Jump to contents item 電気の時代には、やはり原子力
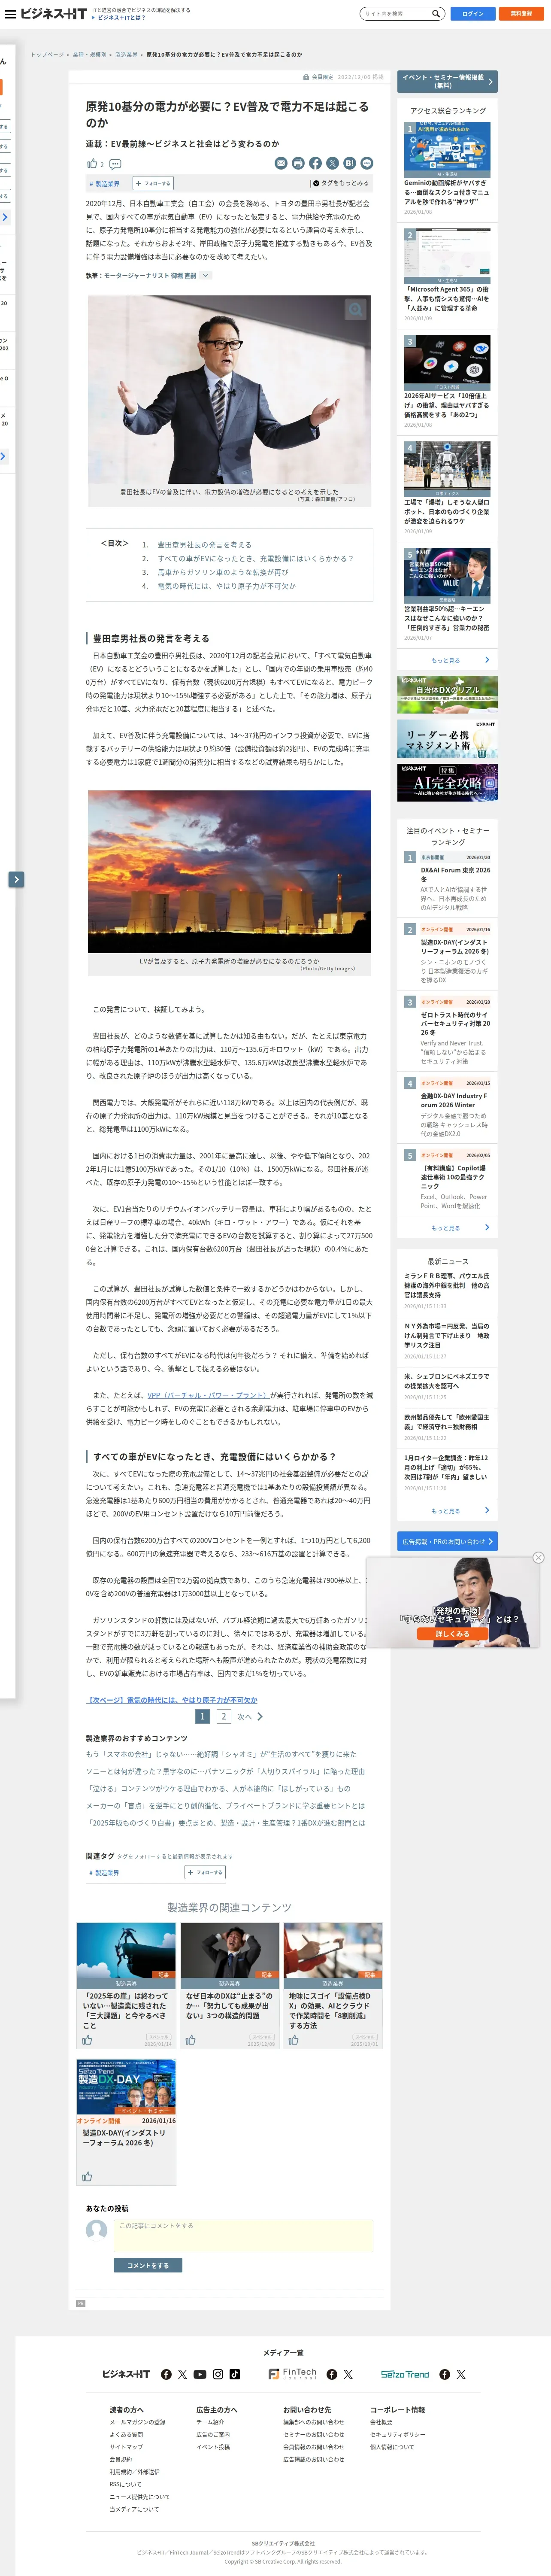The width and height of the screenshot is (551, 2576). tap(226, 586)
